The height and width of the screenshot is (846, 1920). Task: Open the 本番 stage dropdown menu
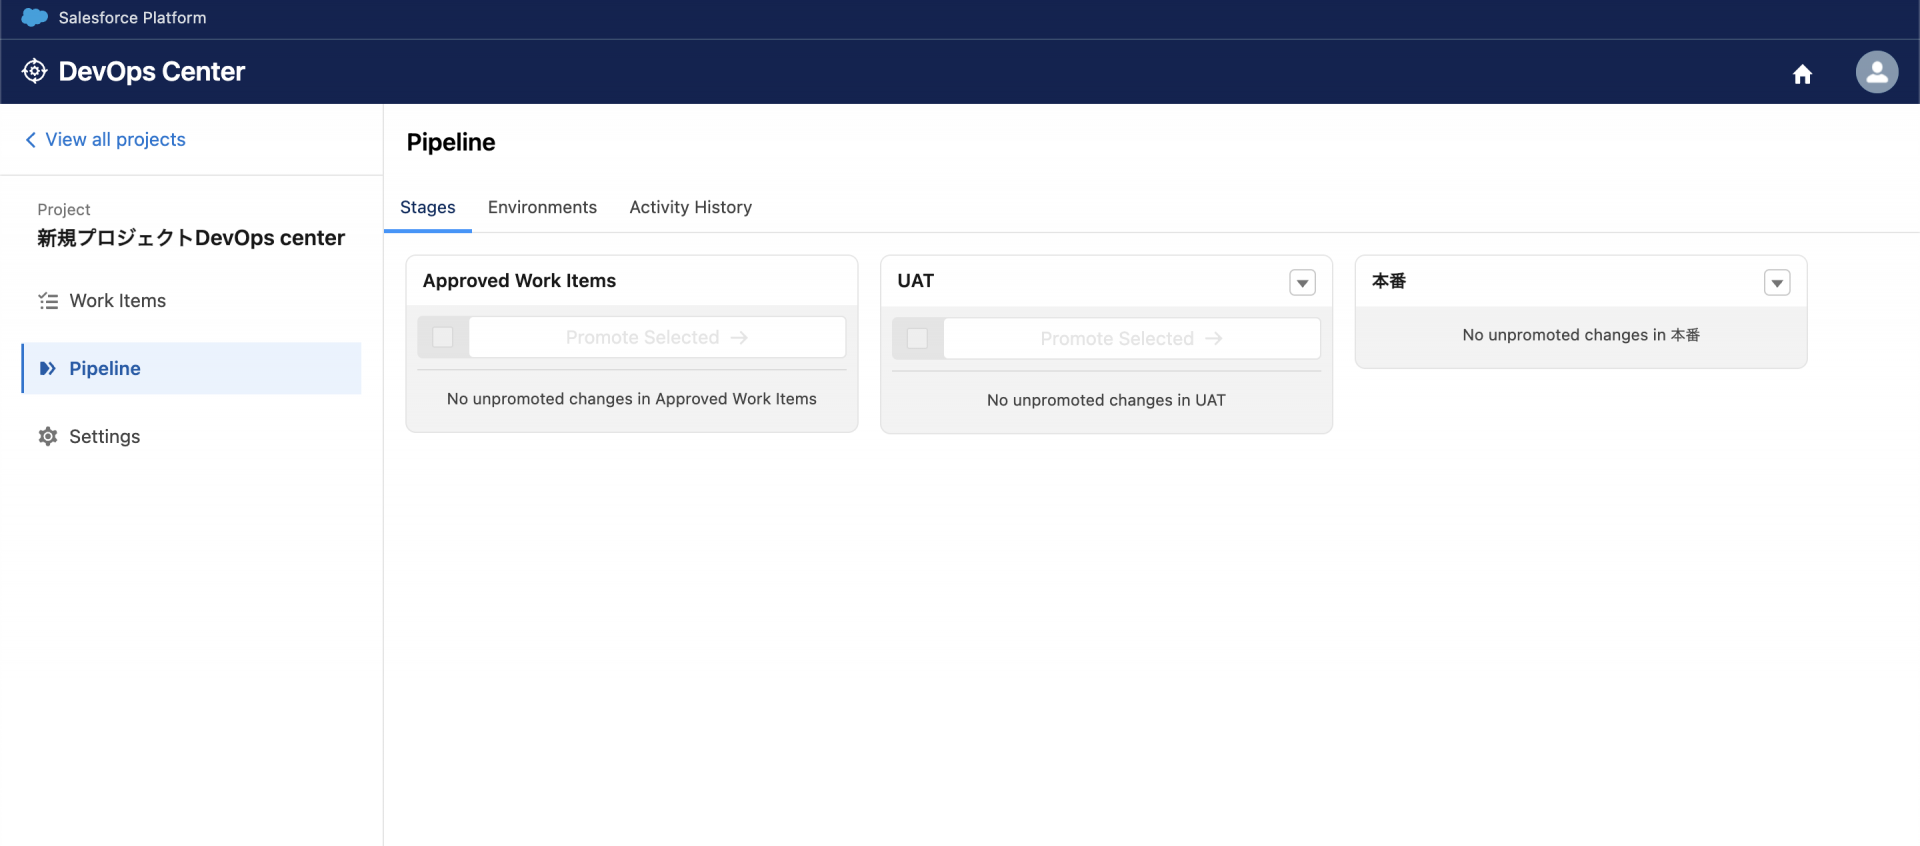[1777, 283]
